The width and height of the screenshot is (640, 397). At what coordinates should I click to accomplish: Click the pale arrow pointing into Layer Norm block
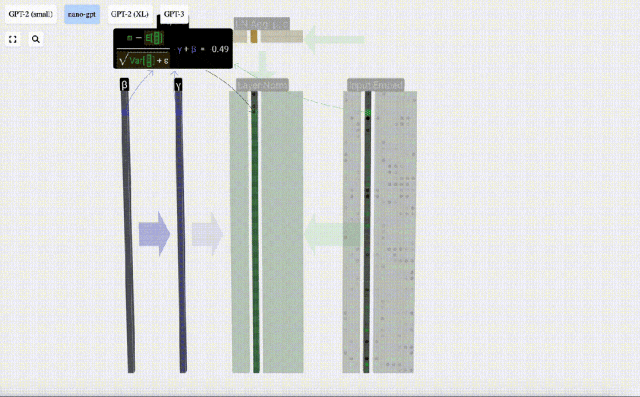(x=207, y=234)
